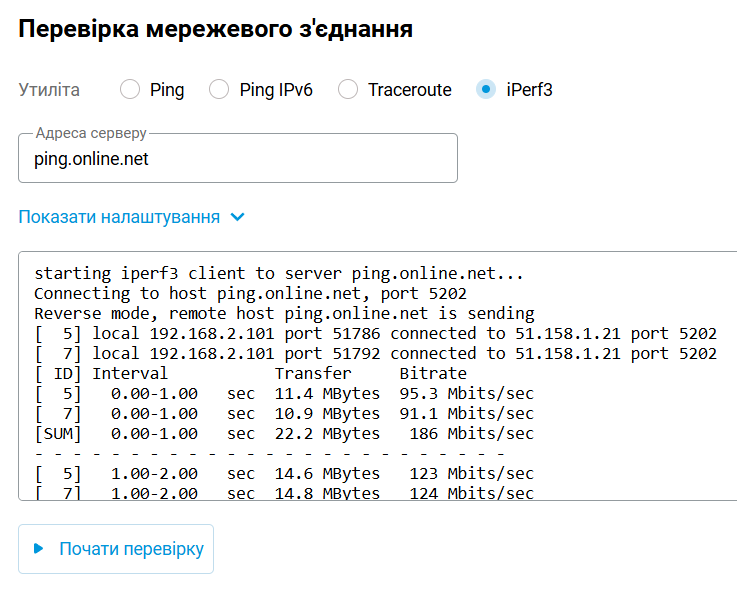Choose the Traceroute radio option
Viewport: 737px width, 590px height.
[348, 89]
